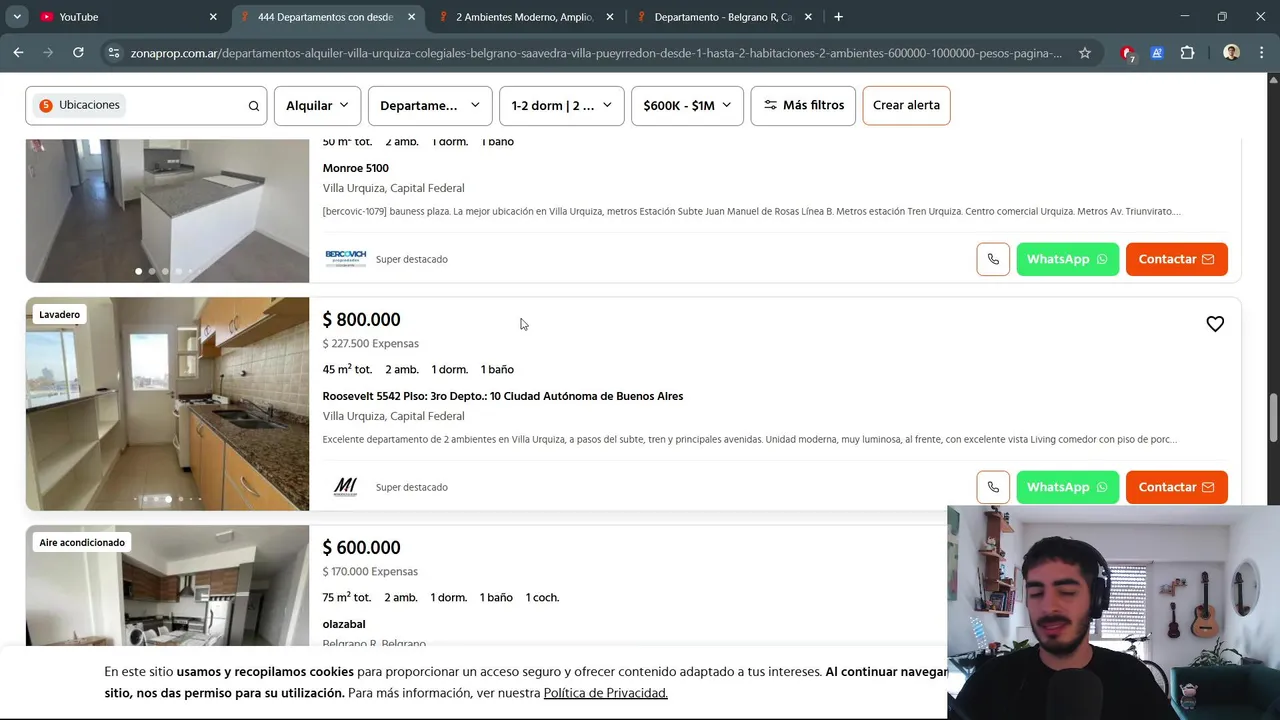Click the search magnifier in Ubicaciones field

[254, 106]
